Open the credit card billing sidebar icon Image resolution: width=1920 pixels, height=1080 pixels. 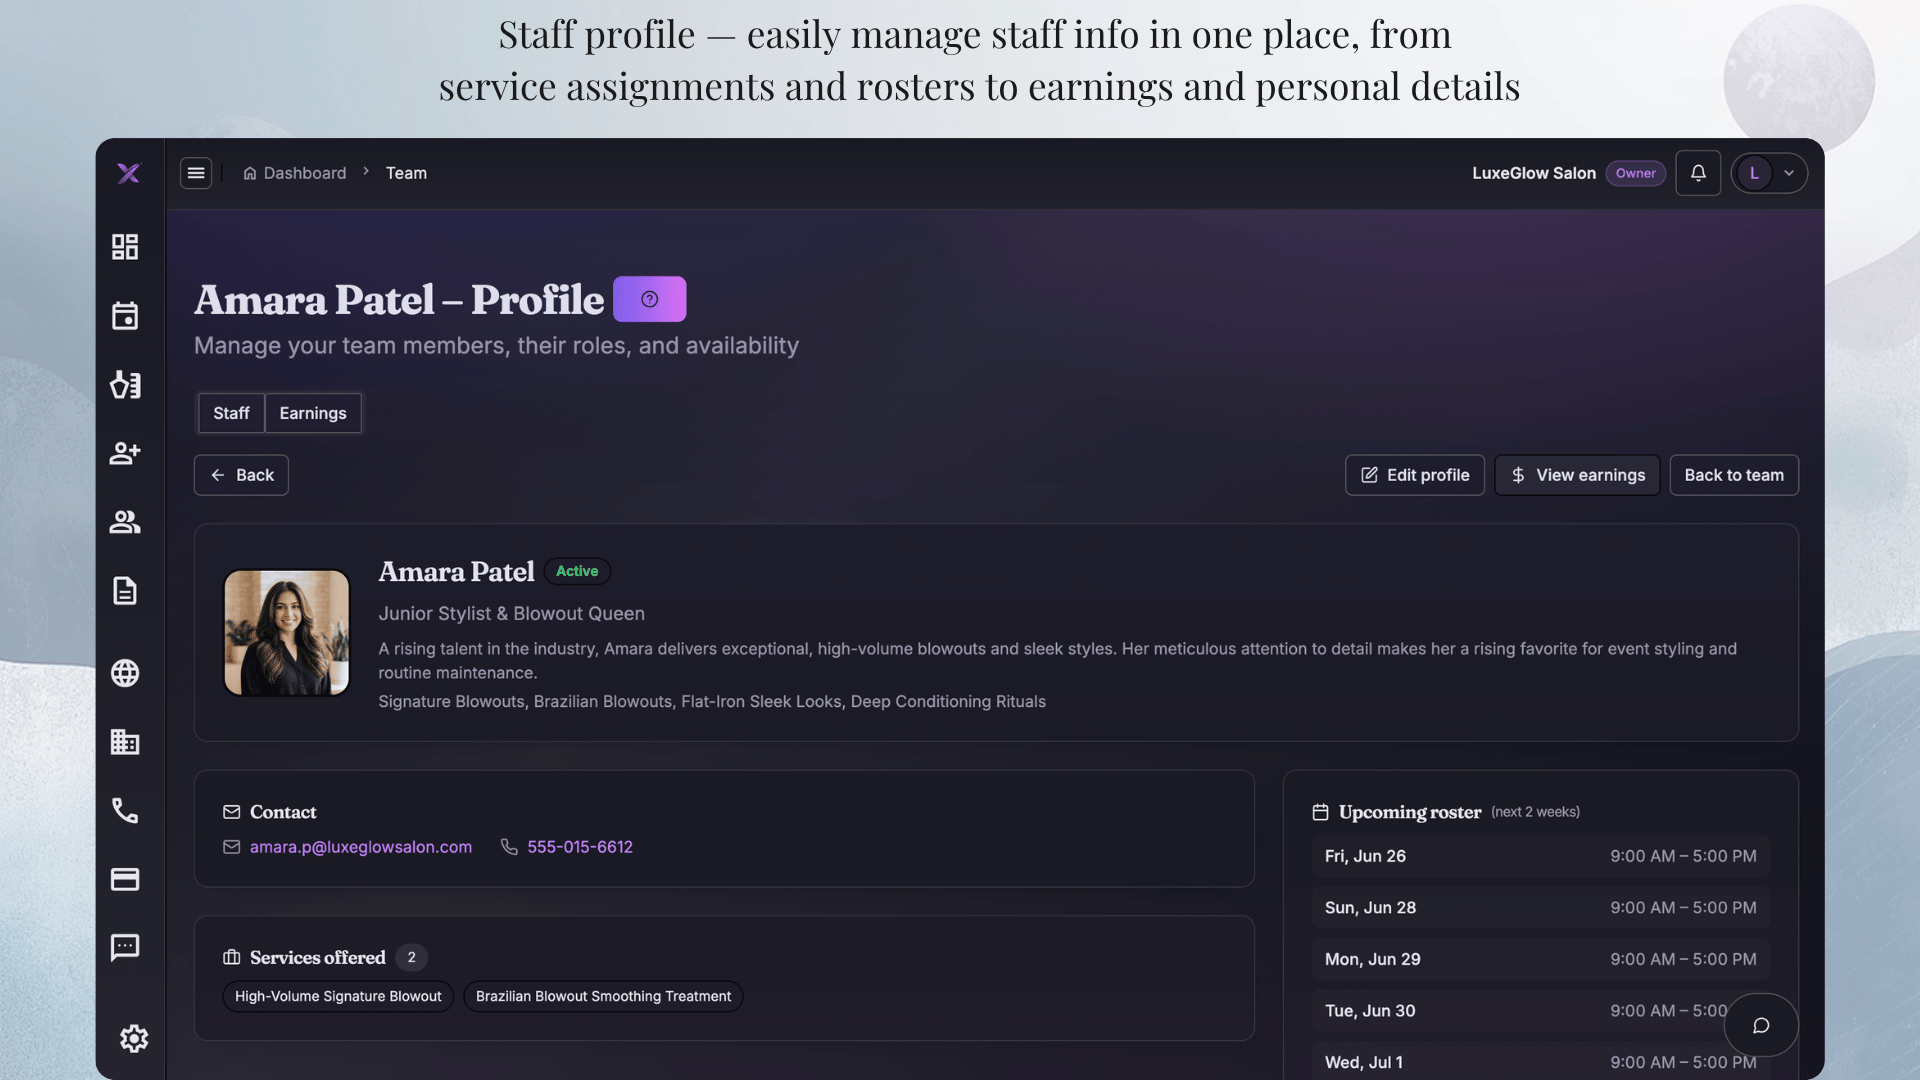125,879
